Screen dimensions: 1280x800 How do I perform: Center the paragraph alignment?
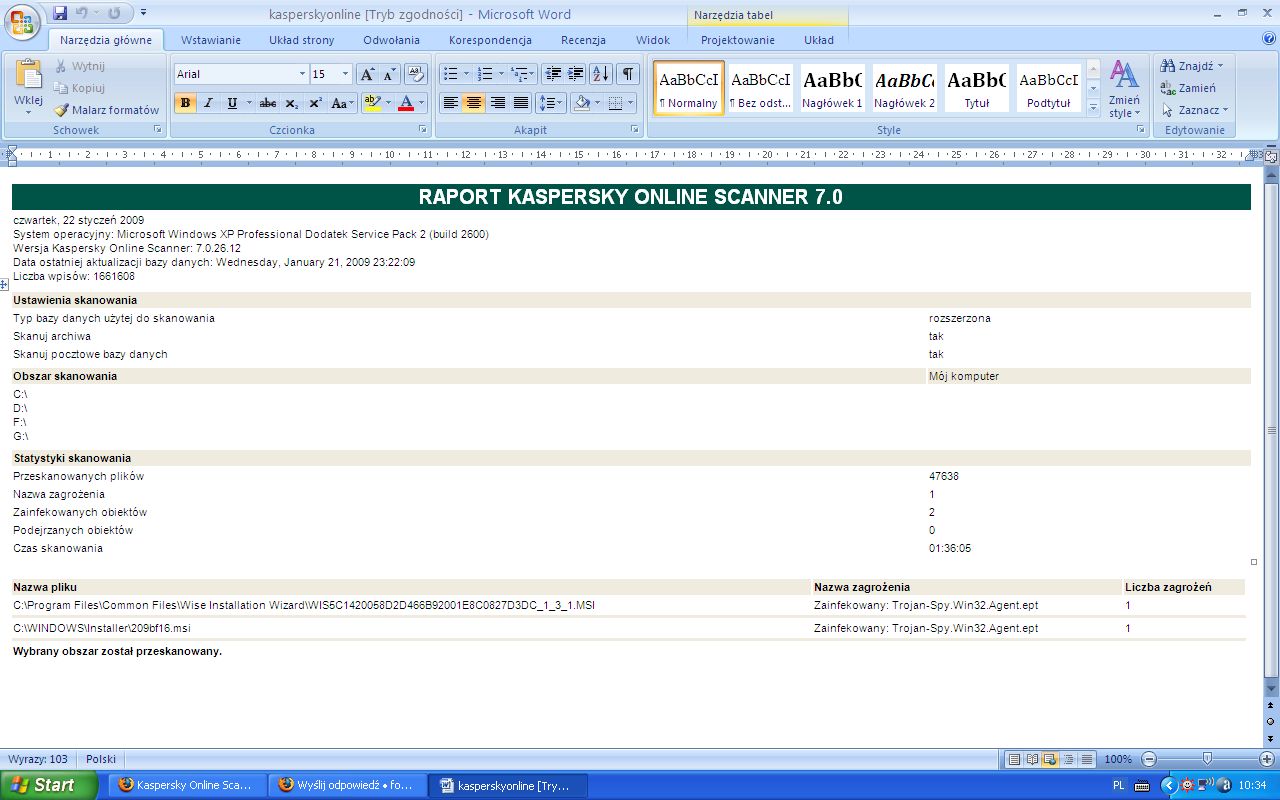point(474,102)
